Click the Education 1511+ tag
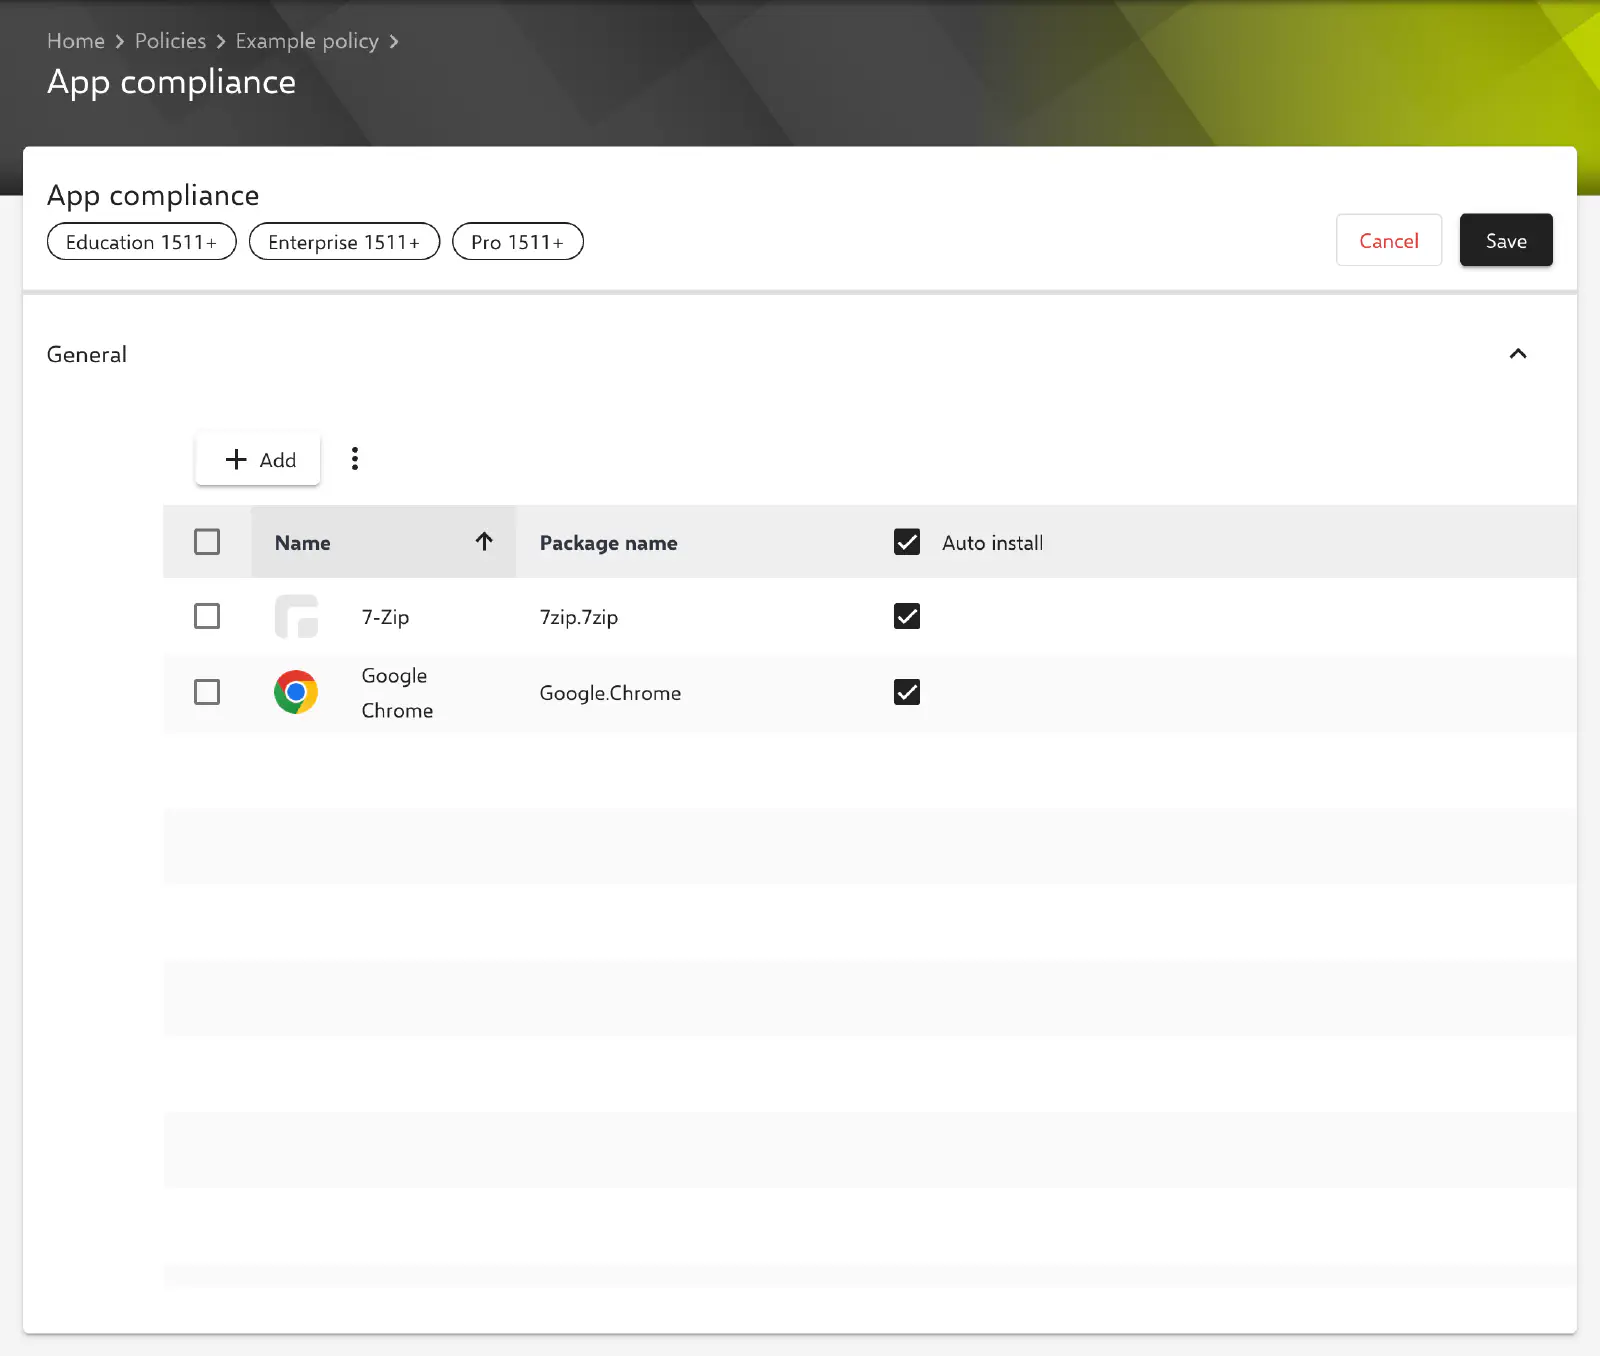1600x1356 pixels. coord(142,242)
